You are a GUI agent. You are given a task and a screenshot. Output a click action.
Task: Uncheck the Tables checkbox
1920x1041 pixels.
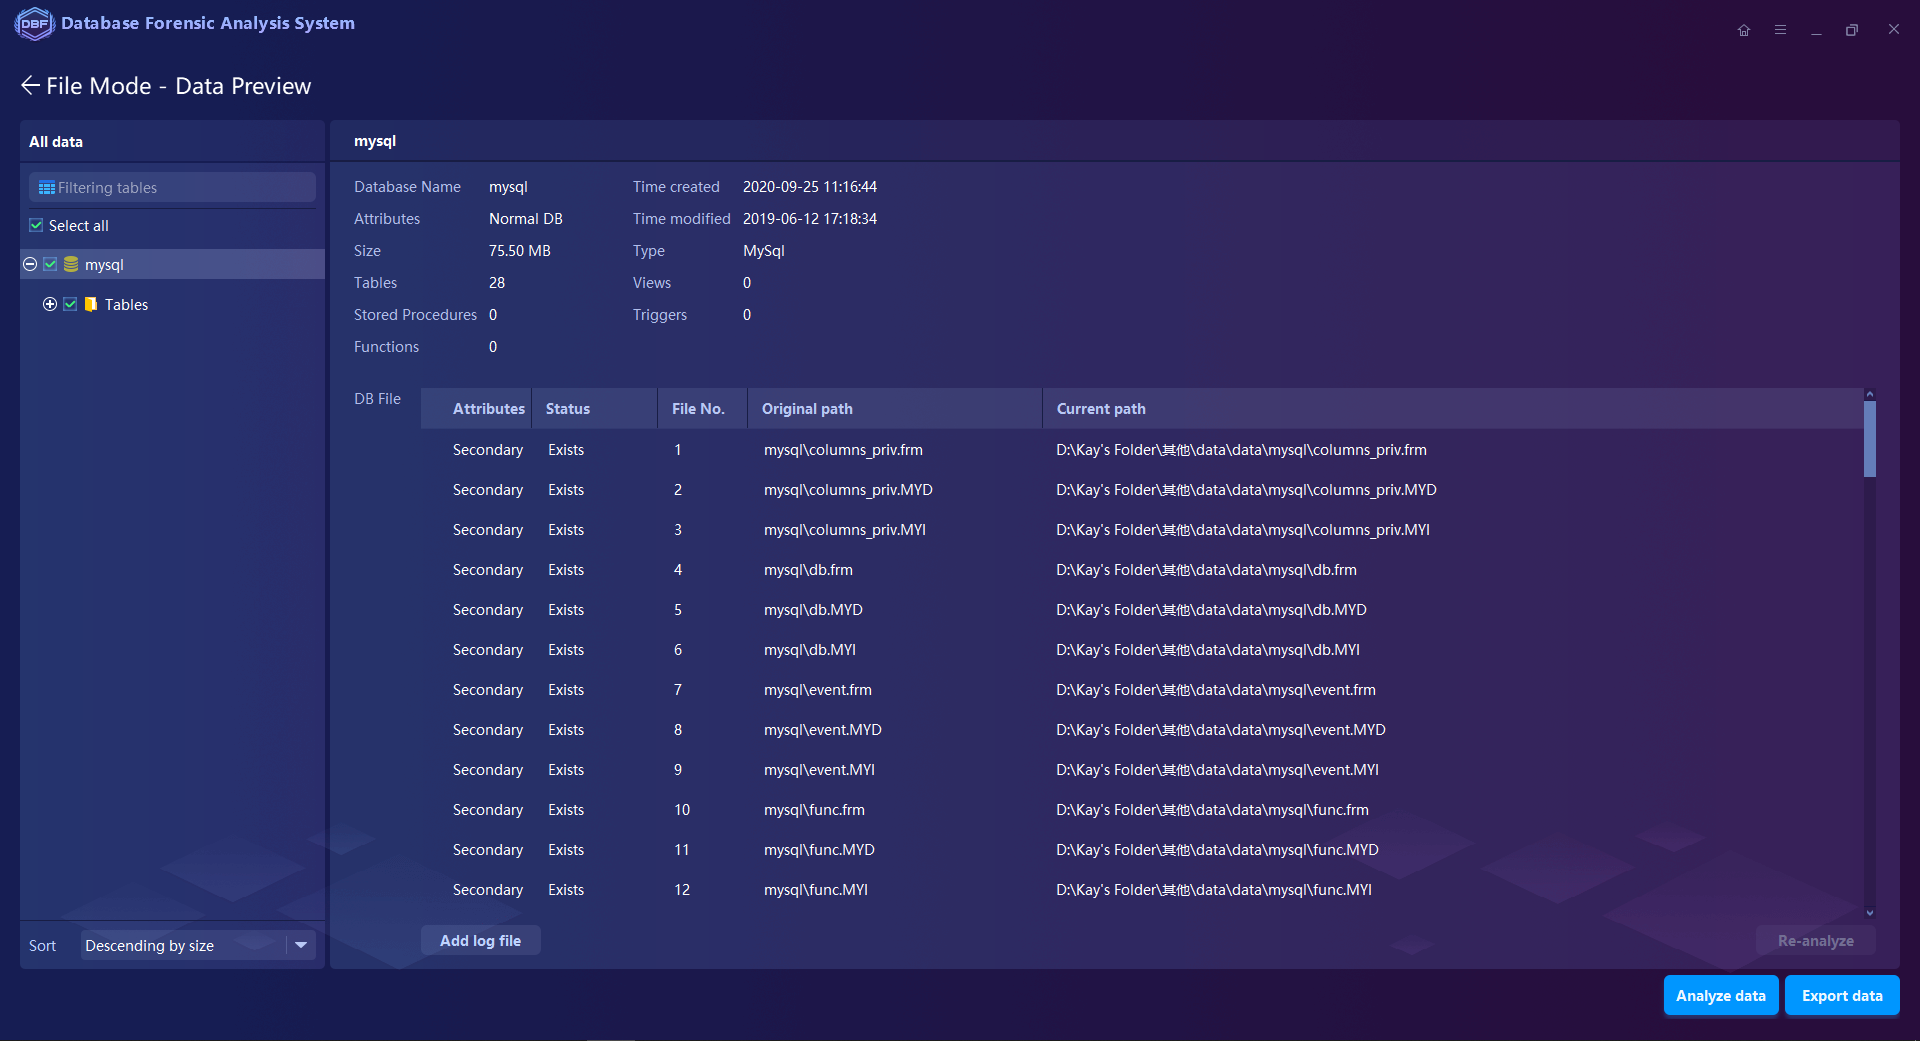pos(70,305)
